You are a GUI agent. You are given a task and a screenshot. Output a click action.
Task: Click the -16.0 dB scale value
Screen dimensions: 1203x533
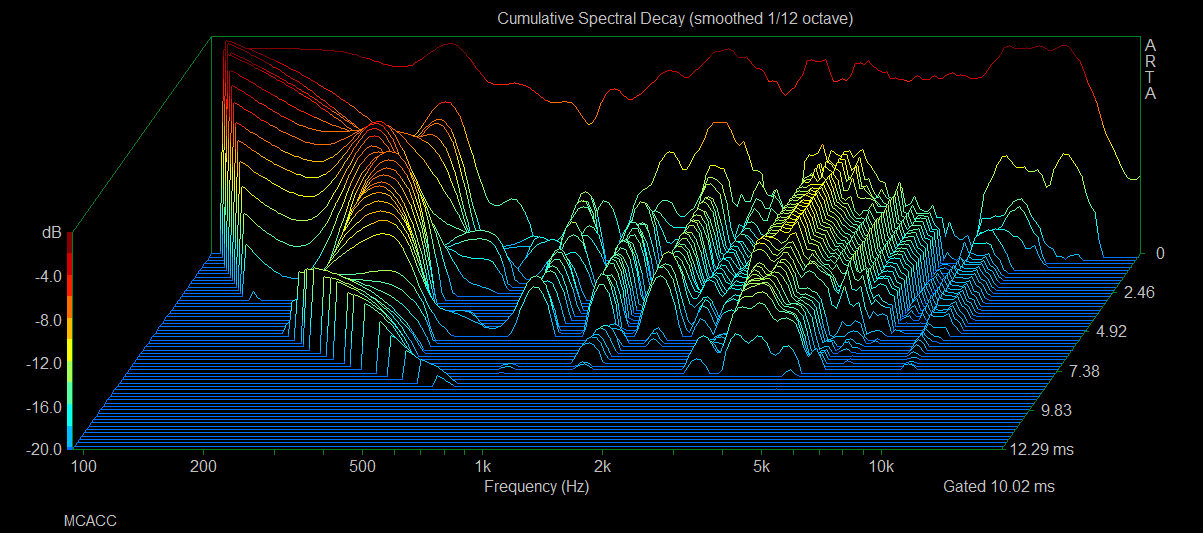click(x=44, y=407)
